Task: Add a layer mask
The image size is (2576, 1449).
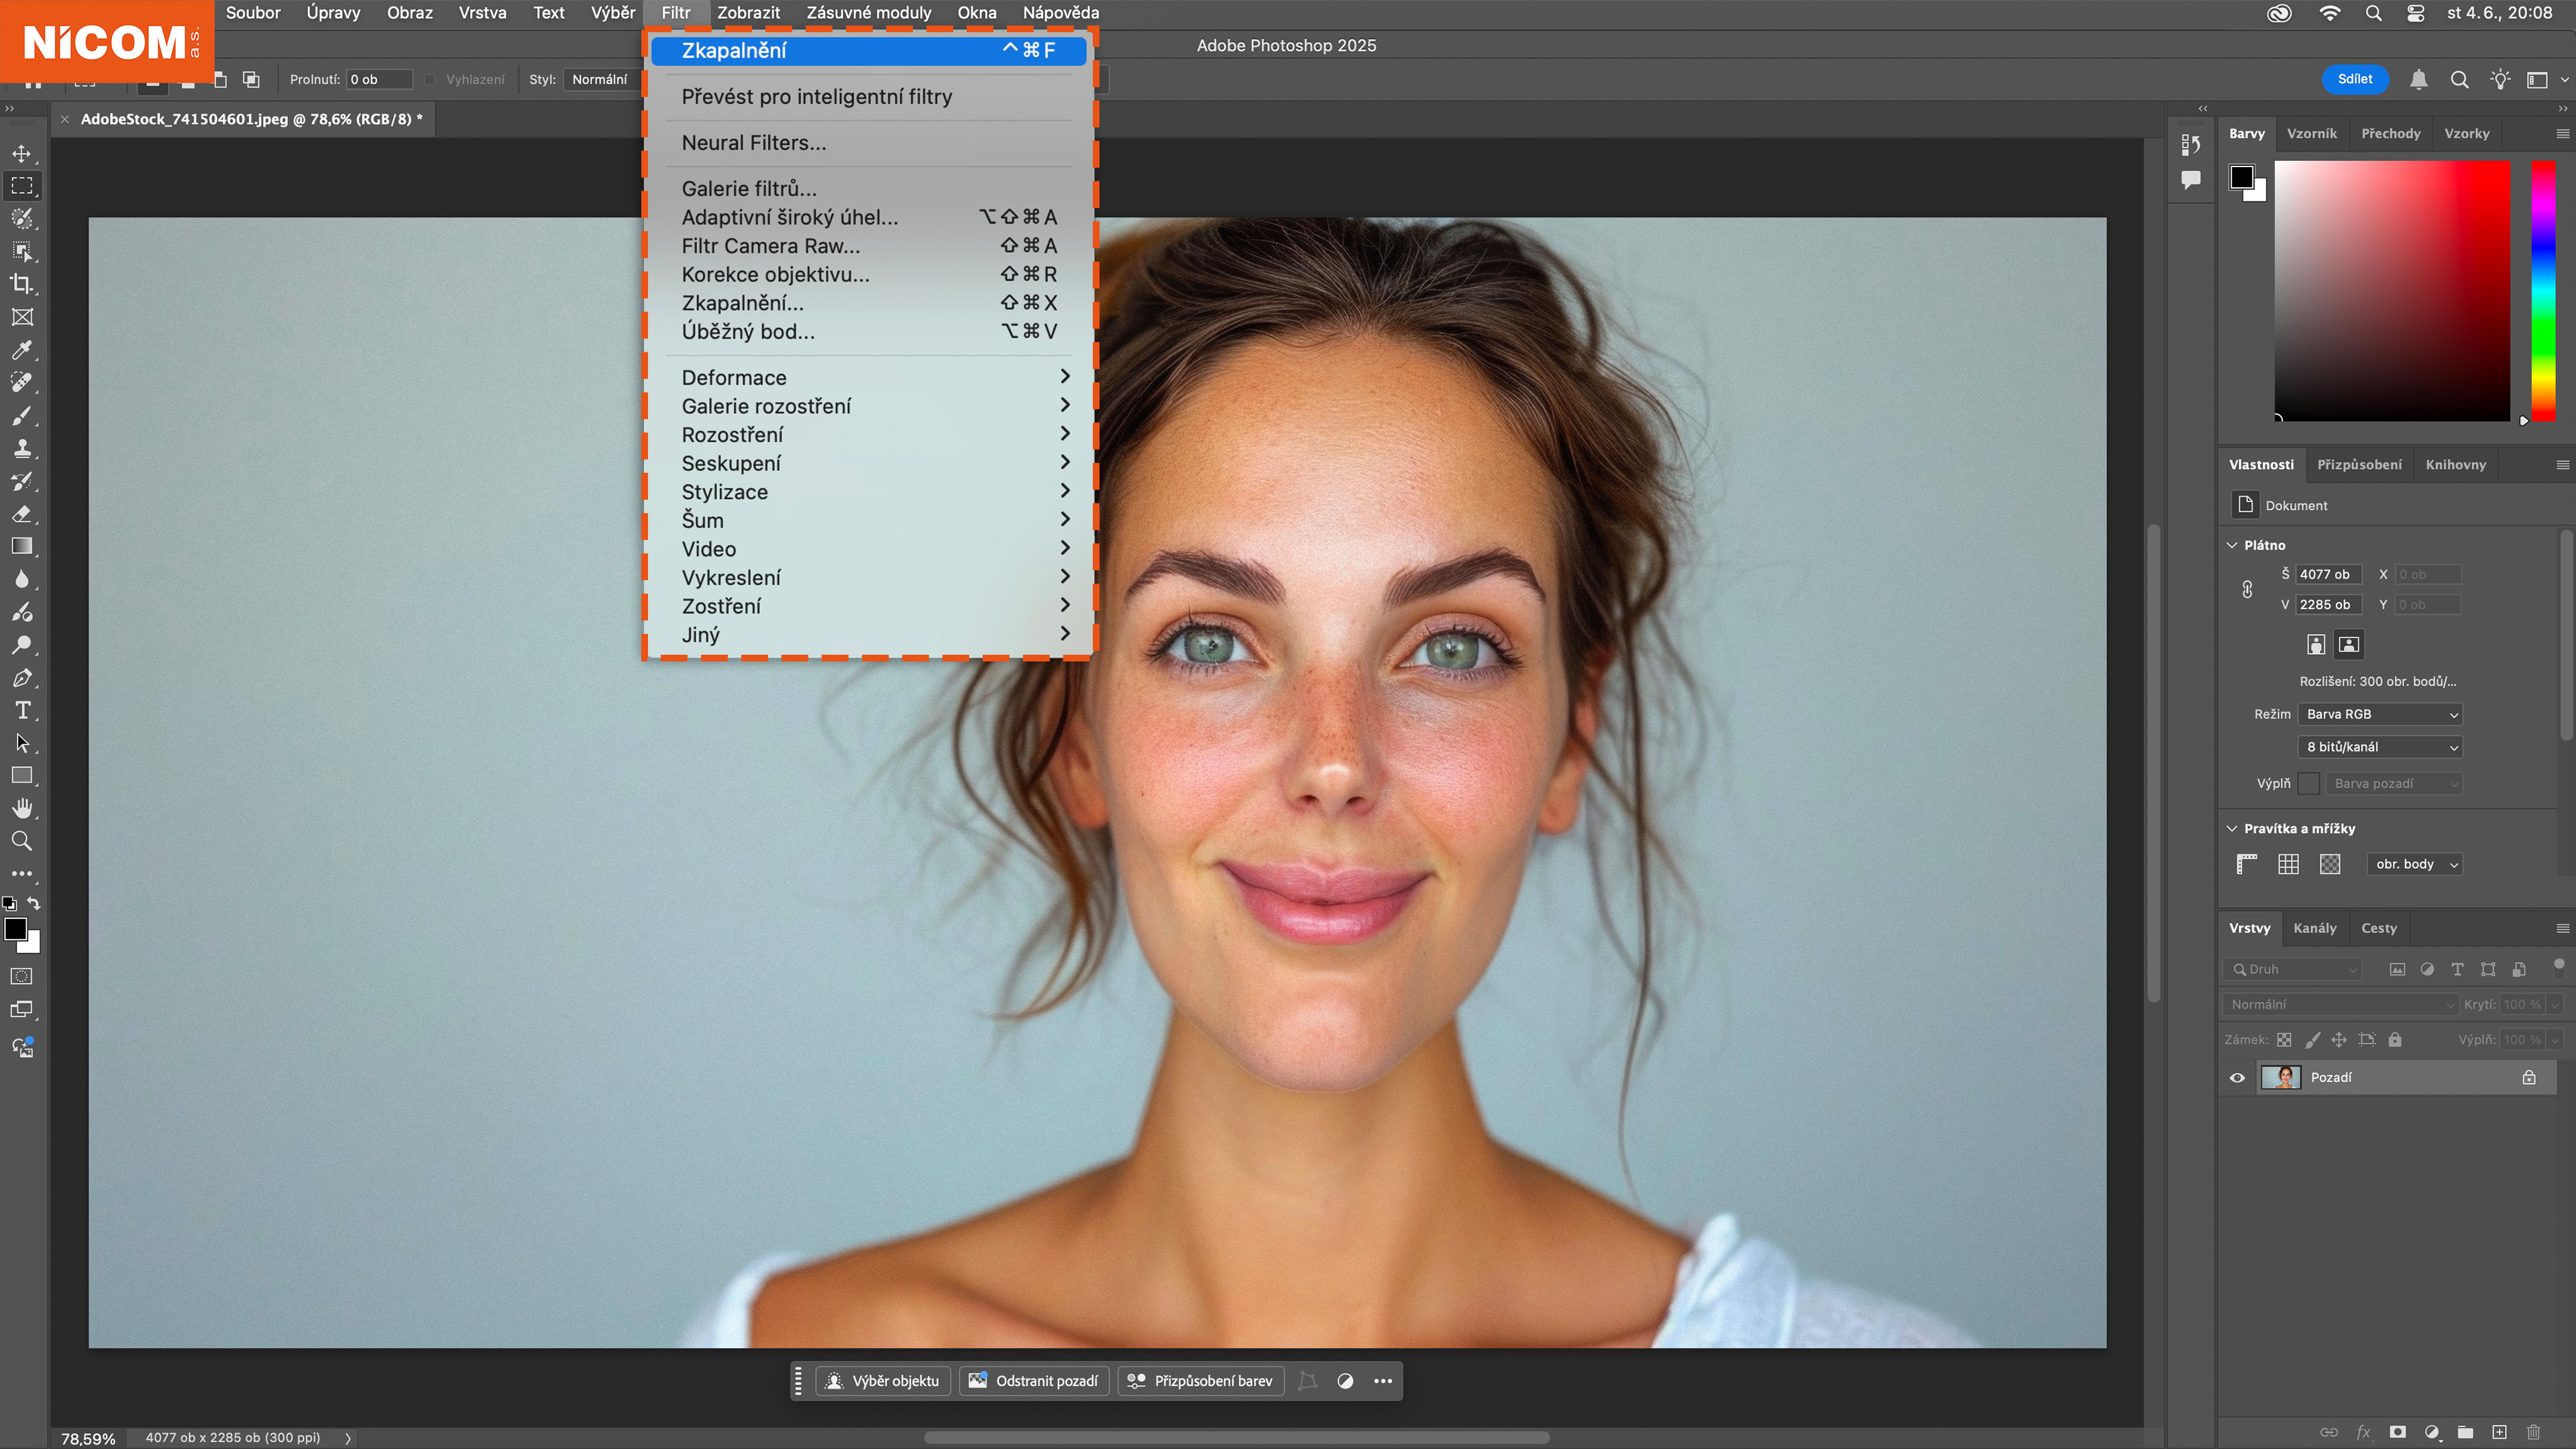Action: (x=2397, y=1432)
